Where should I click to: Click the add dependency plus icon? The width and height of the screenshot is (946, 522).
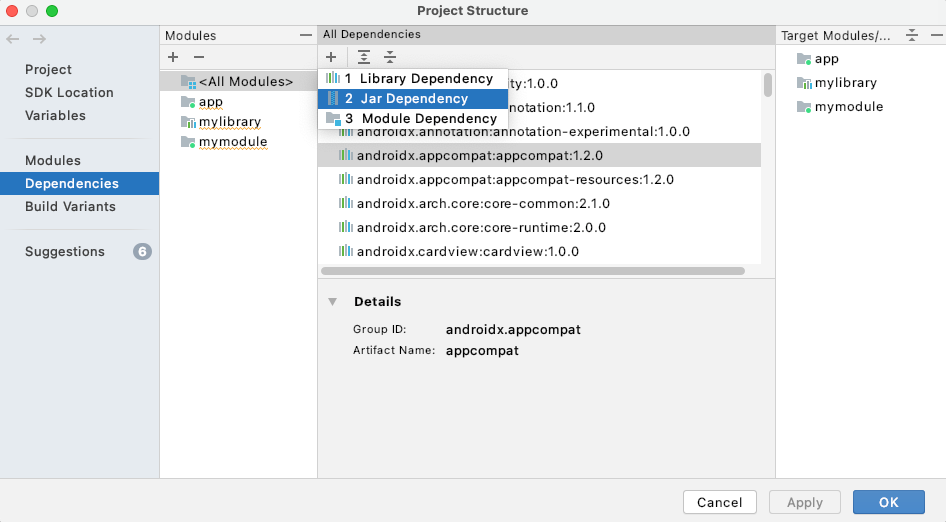(x=331, y=57)
